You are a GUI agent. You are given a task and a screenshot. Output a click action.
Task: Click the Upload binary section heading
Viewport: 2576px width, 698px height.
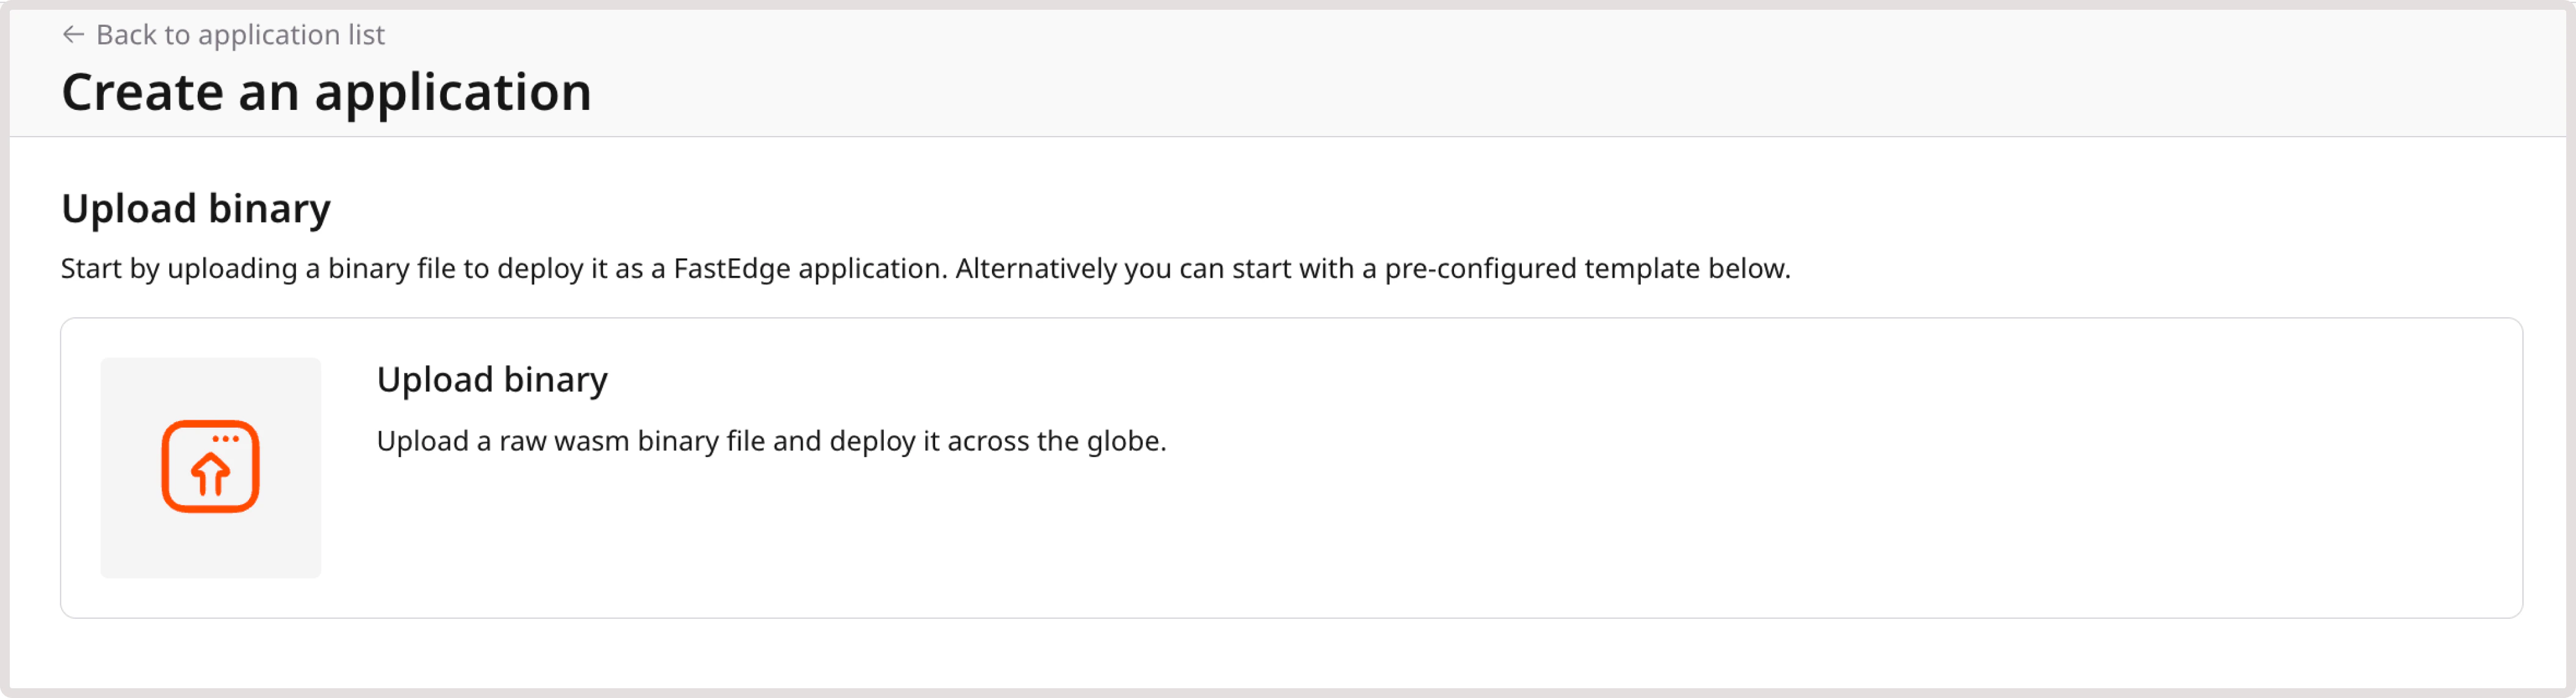coord(197,208)
